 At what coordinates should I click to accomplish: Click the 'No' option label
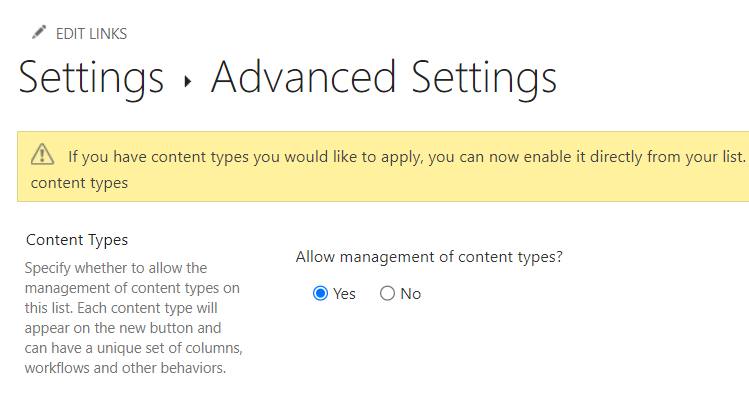click(x=411, y=294)
